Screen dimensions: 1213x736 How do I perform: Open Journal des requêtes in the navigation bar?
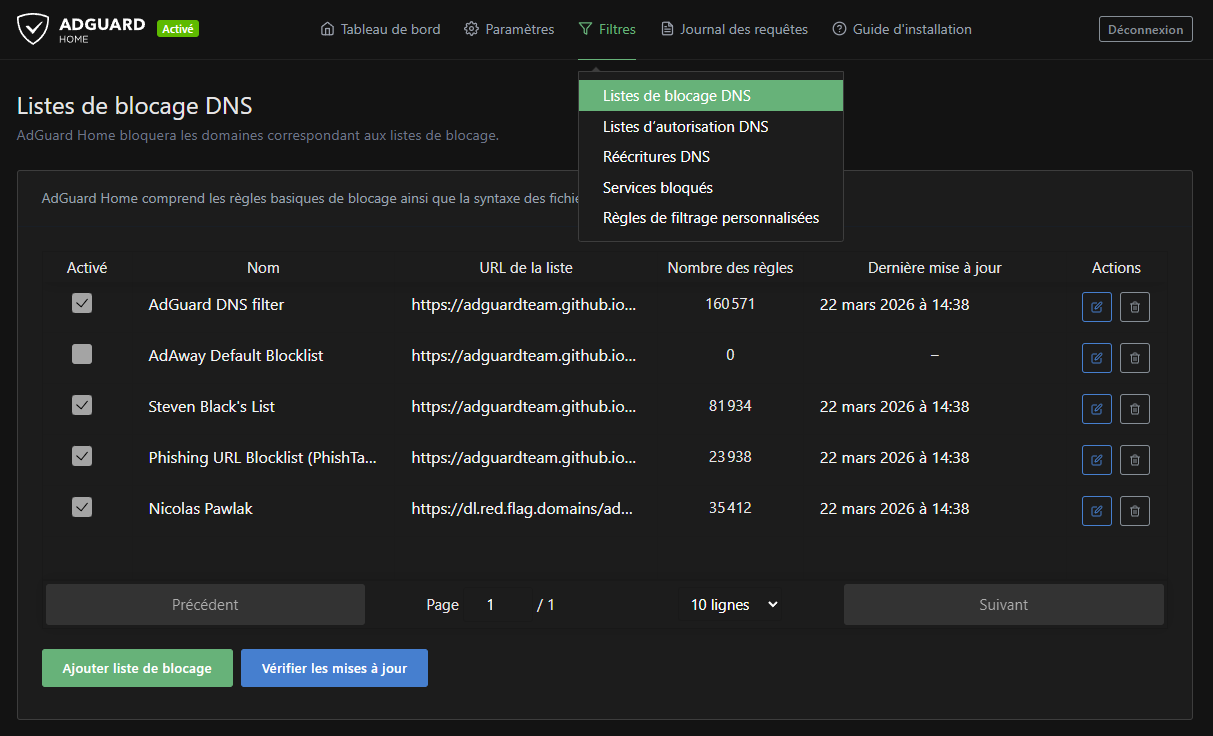point(734,29)
